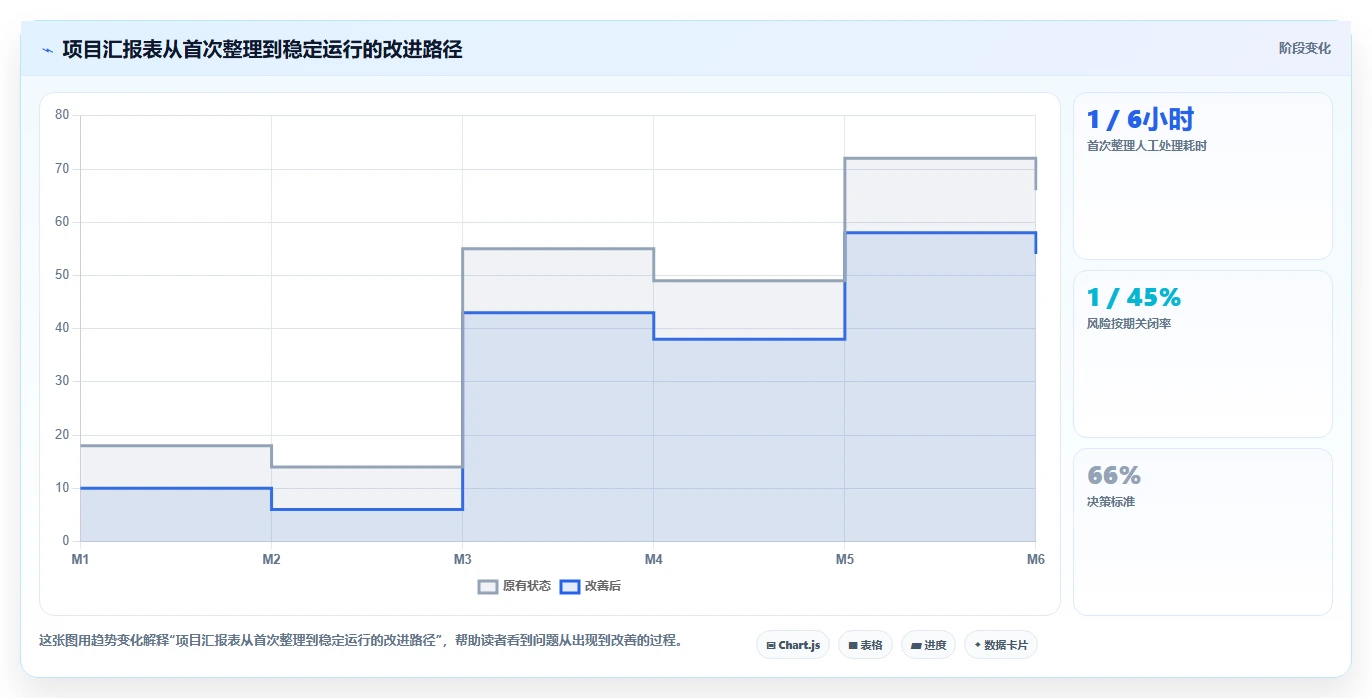Click the 20 y-axis value
This screenshot has height=698, width=1372.
coord(62,435)
